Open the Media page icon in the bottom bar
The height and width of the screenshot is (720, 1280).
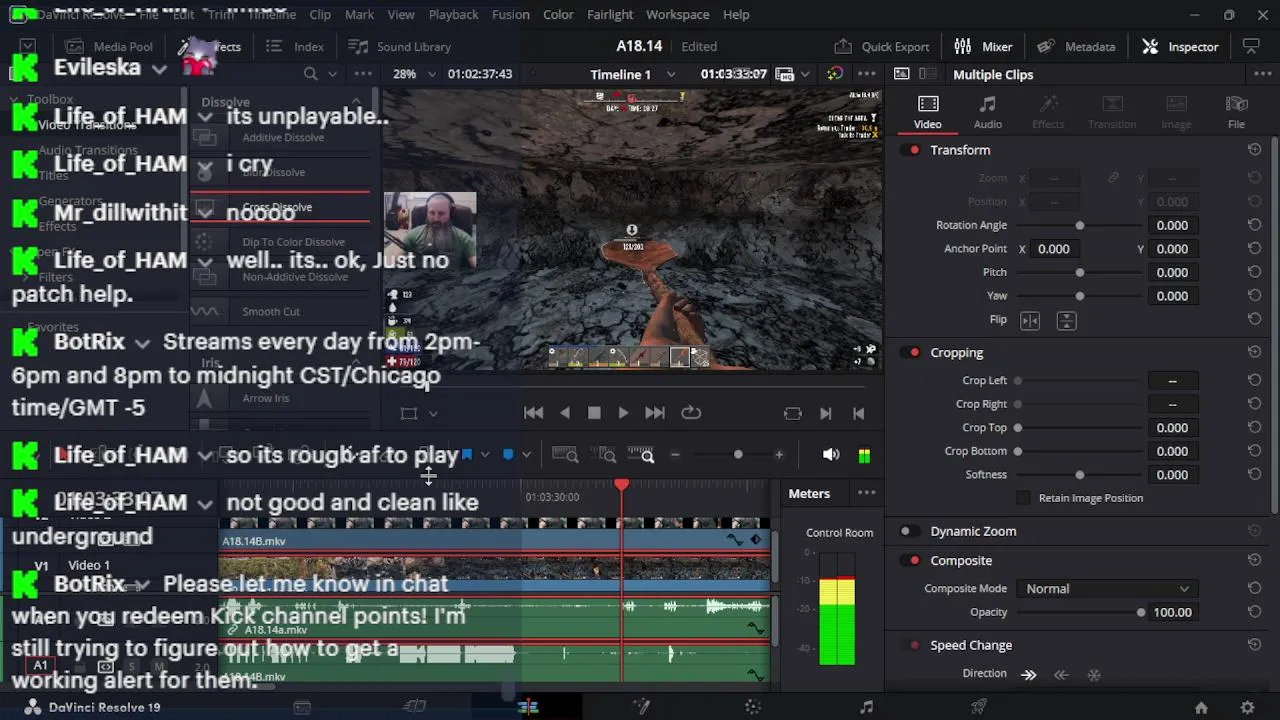(x=301, y=707)
